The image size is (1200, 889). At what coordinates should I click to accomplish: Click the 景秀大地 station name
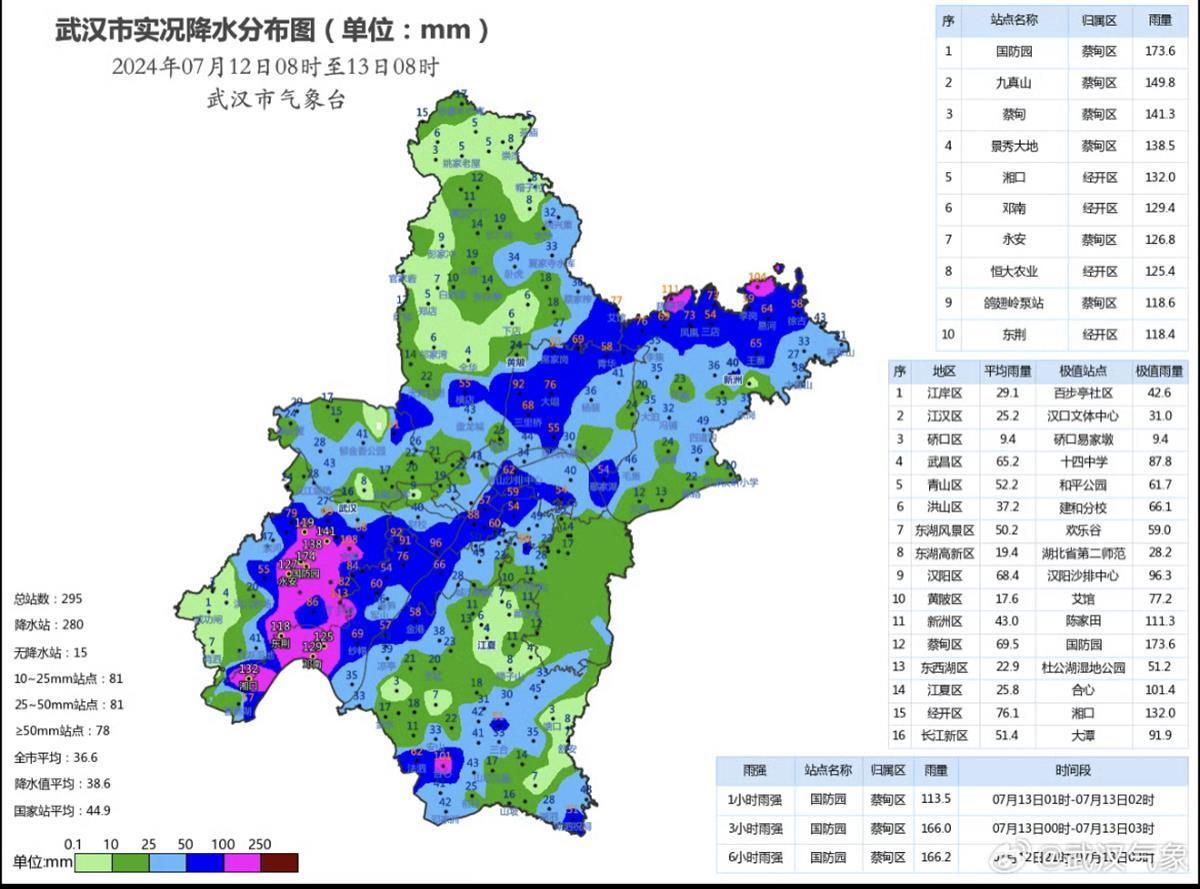pos(1014,146)
